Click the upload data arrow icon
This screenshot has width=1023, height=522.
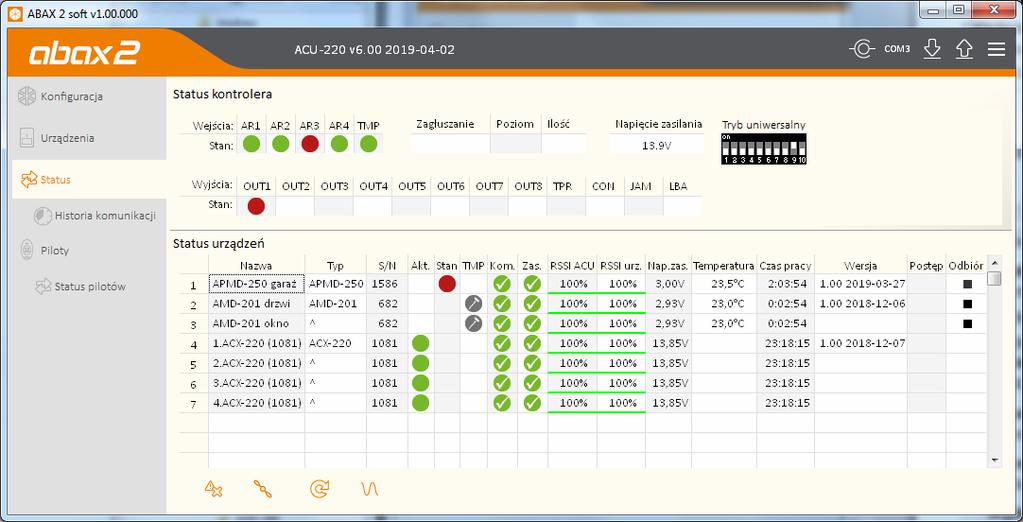point(964,50)
